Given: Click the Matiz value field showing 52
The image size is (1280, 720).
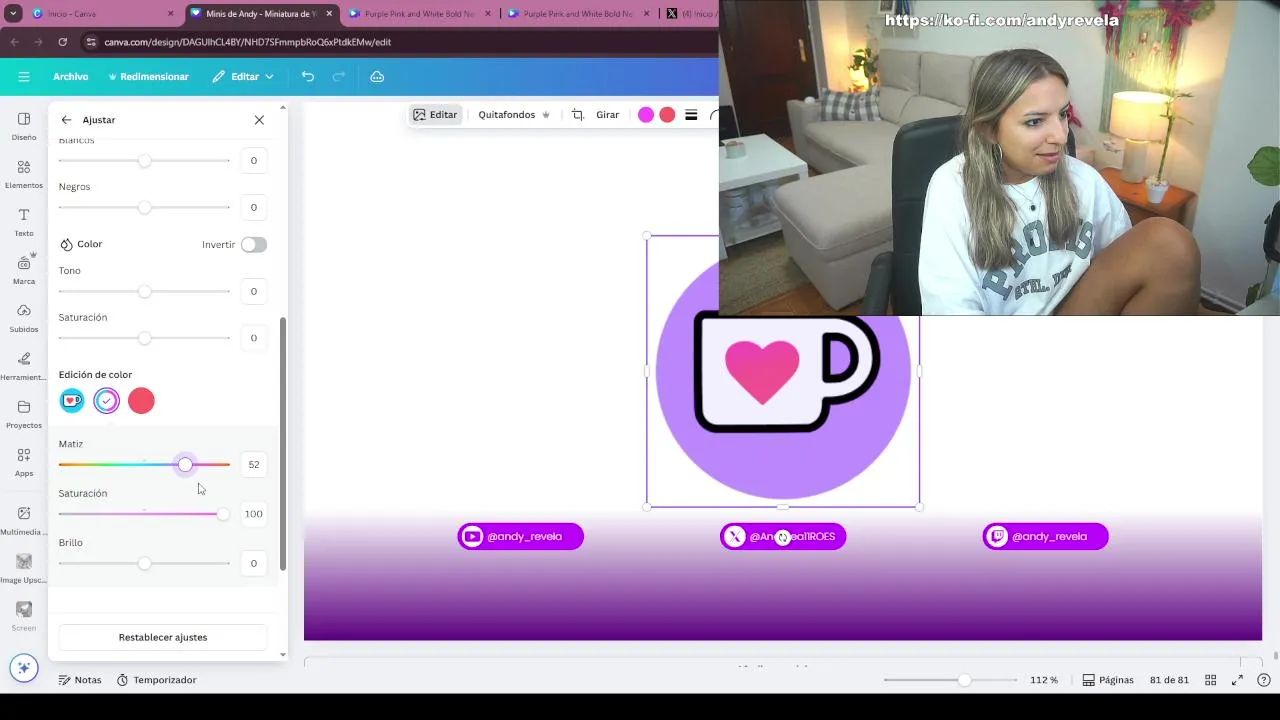Looking at the screenshot, I should point(254,465).
